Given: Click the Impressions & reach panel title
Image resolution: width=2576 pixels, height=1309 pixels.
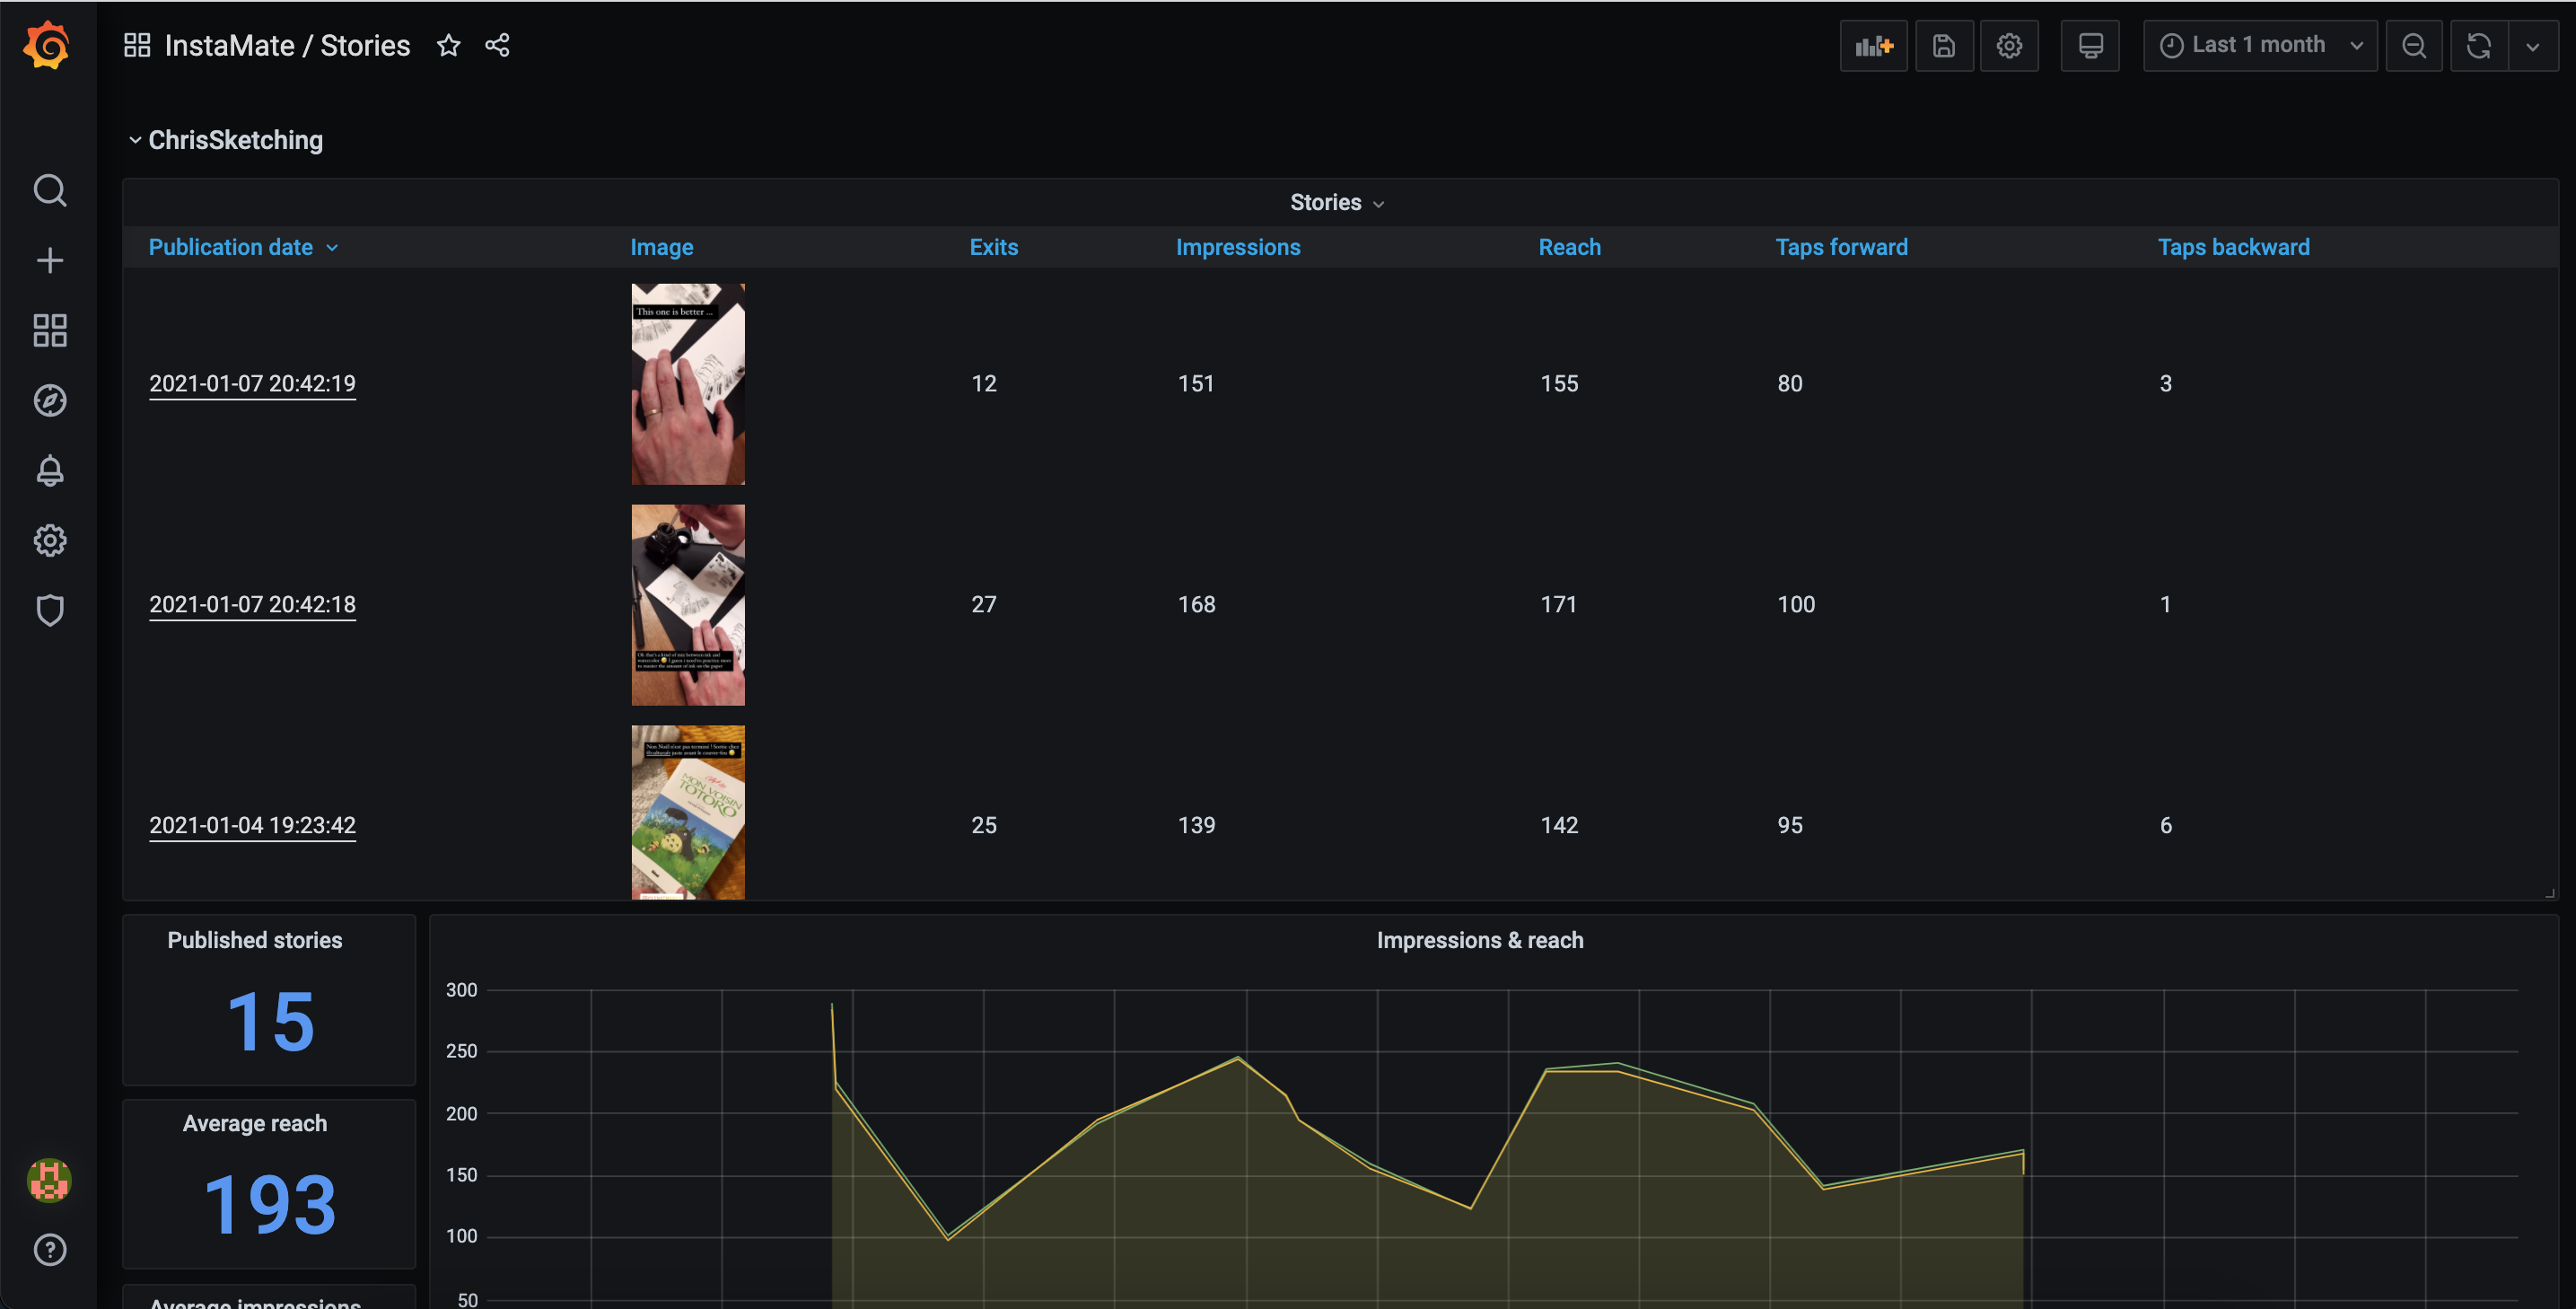Looking at the screenshot, I should 1480,940.
